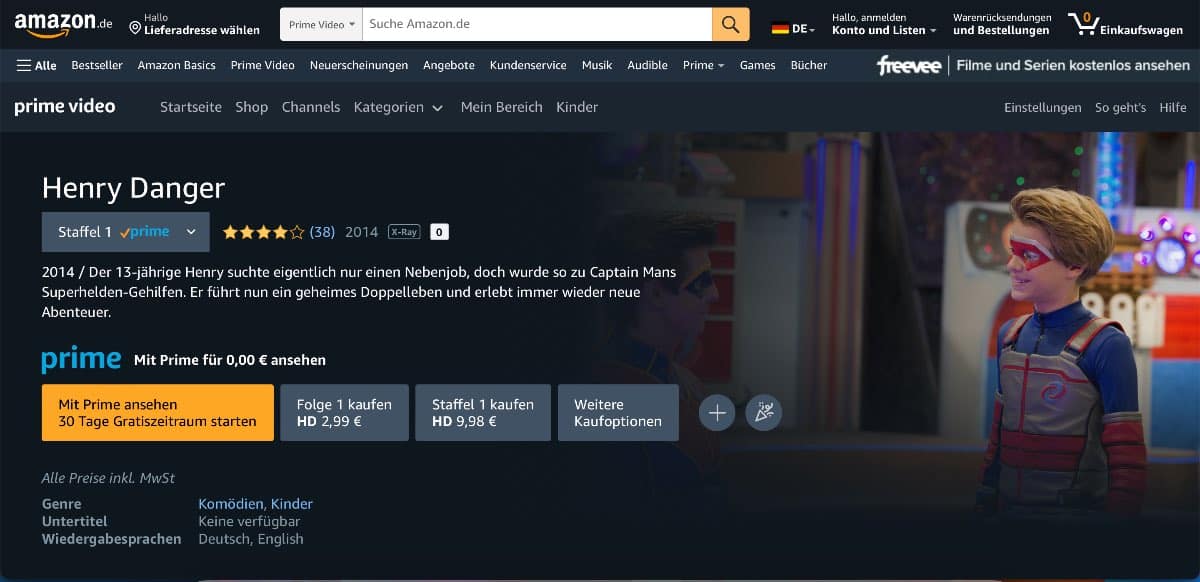Add Henry Danger to watchlist with plus icon

coord(717,412)
